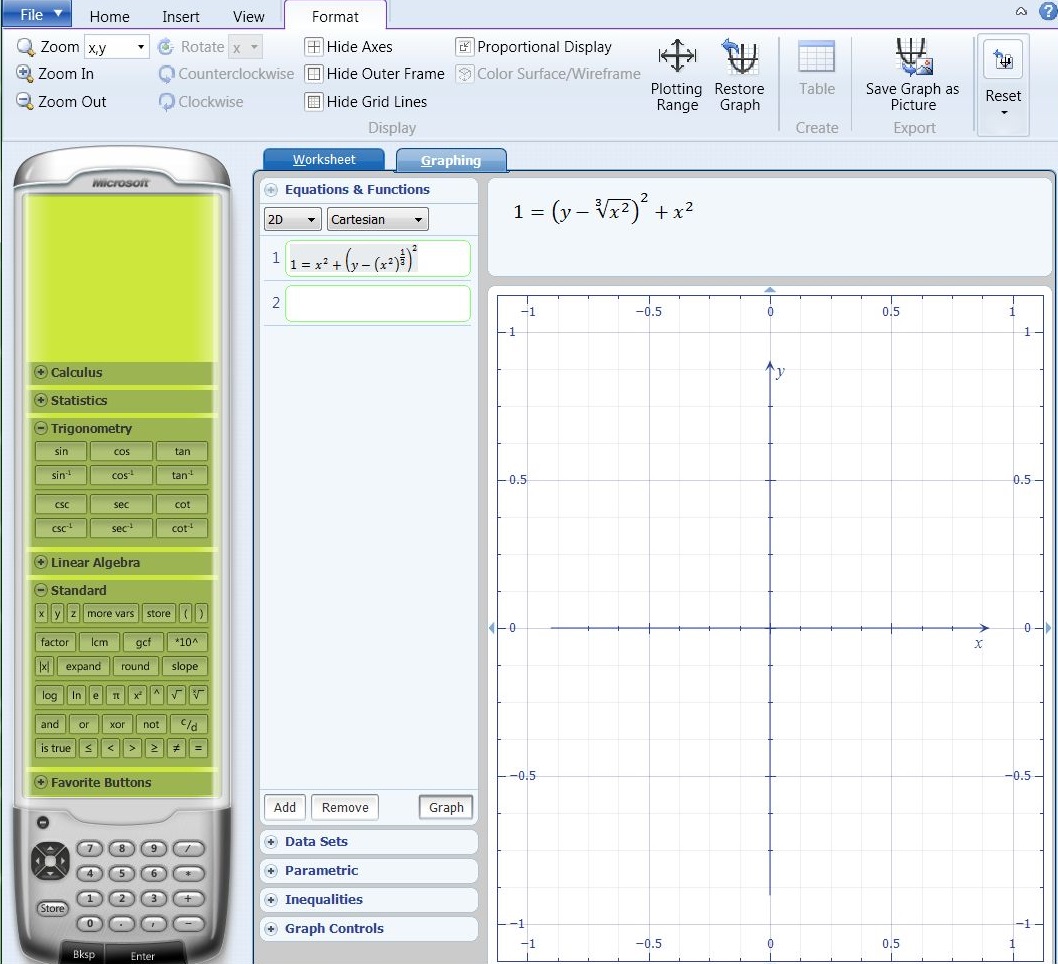The image size is (1058, 964).
Task: Click the Graph button to plot equations
Action: 445,807
